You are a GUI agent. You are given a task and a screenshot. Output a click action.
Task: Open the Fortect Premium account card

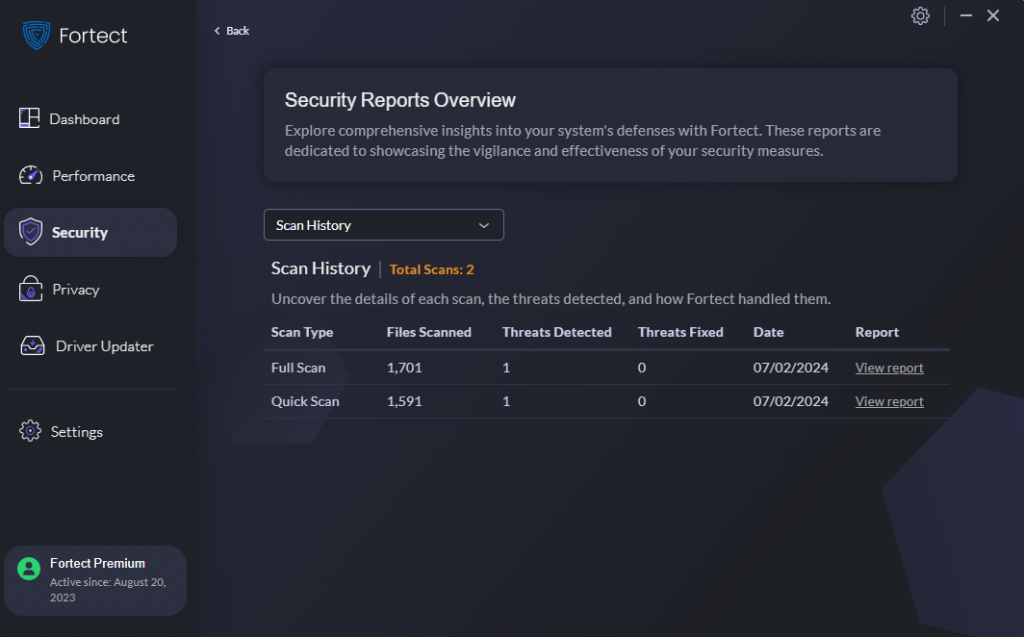[95, 580]
